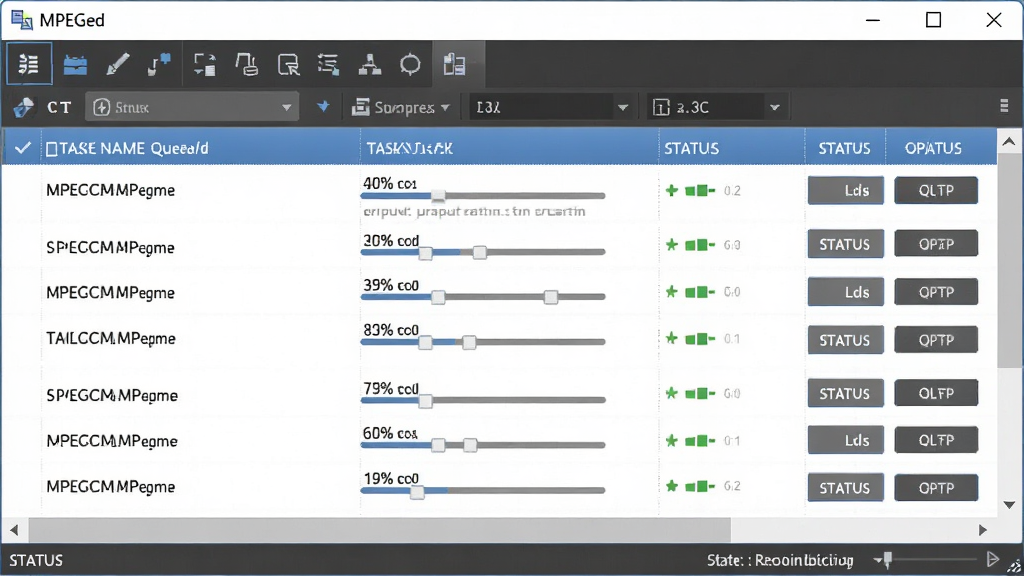Click the green star in the 30% row

click(x=671, y=245)
